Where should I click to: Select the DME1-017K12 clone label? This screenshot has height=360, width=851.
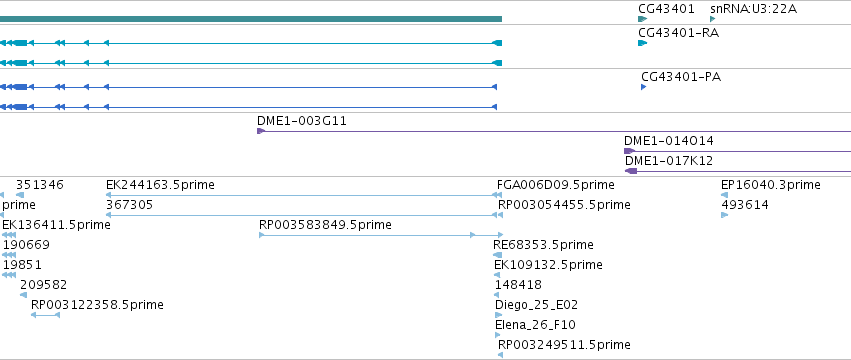pyautogui.click(x=669, y=161)
